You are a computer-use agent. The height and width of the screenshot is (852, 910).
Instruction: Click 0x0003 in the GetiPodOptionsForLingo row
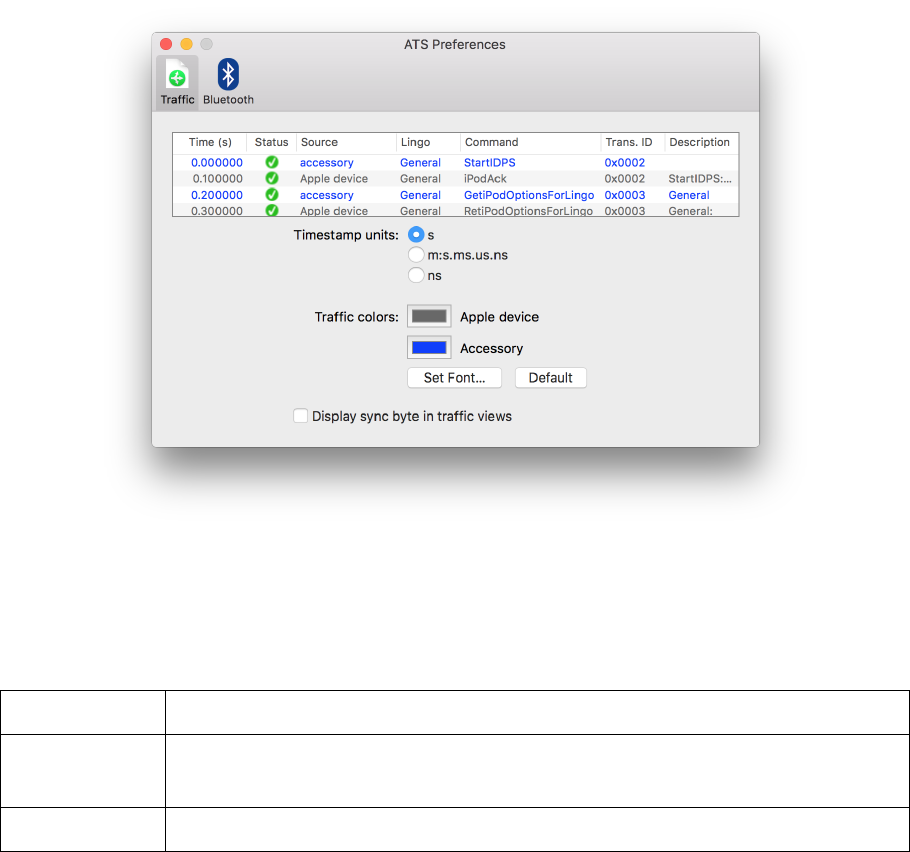tap(624, 195)
